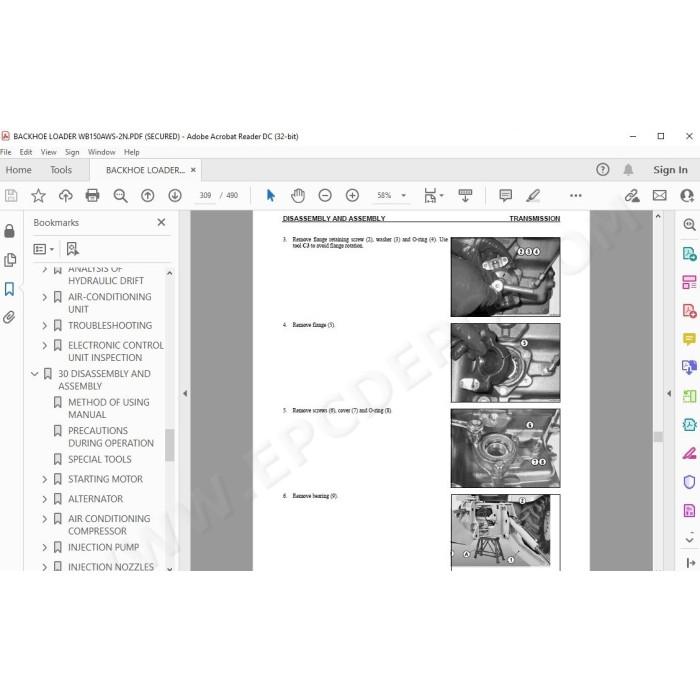Collapse navigation pane with left arrow handle
The width and height of the screenshot is (700, 700).
point(185,393)
